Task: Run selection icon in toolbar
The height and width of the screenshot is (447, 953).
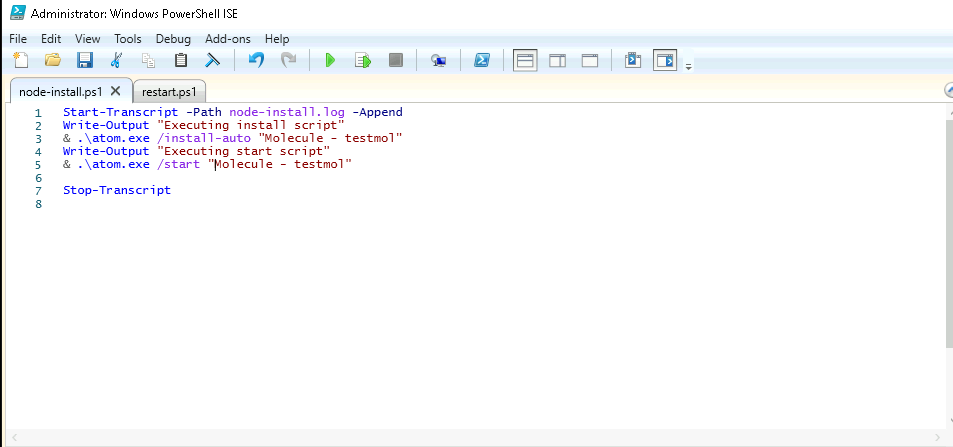Action: [x=363, y=60]
